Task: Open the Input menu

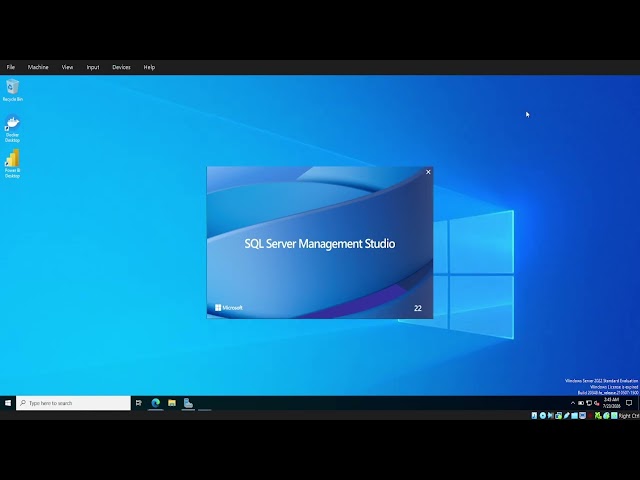Action: pyautogui.click(x=93, y=67)
